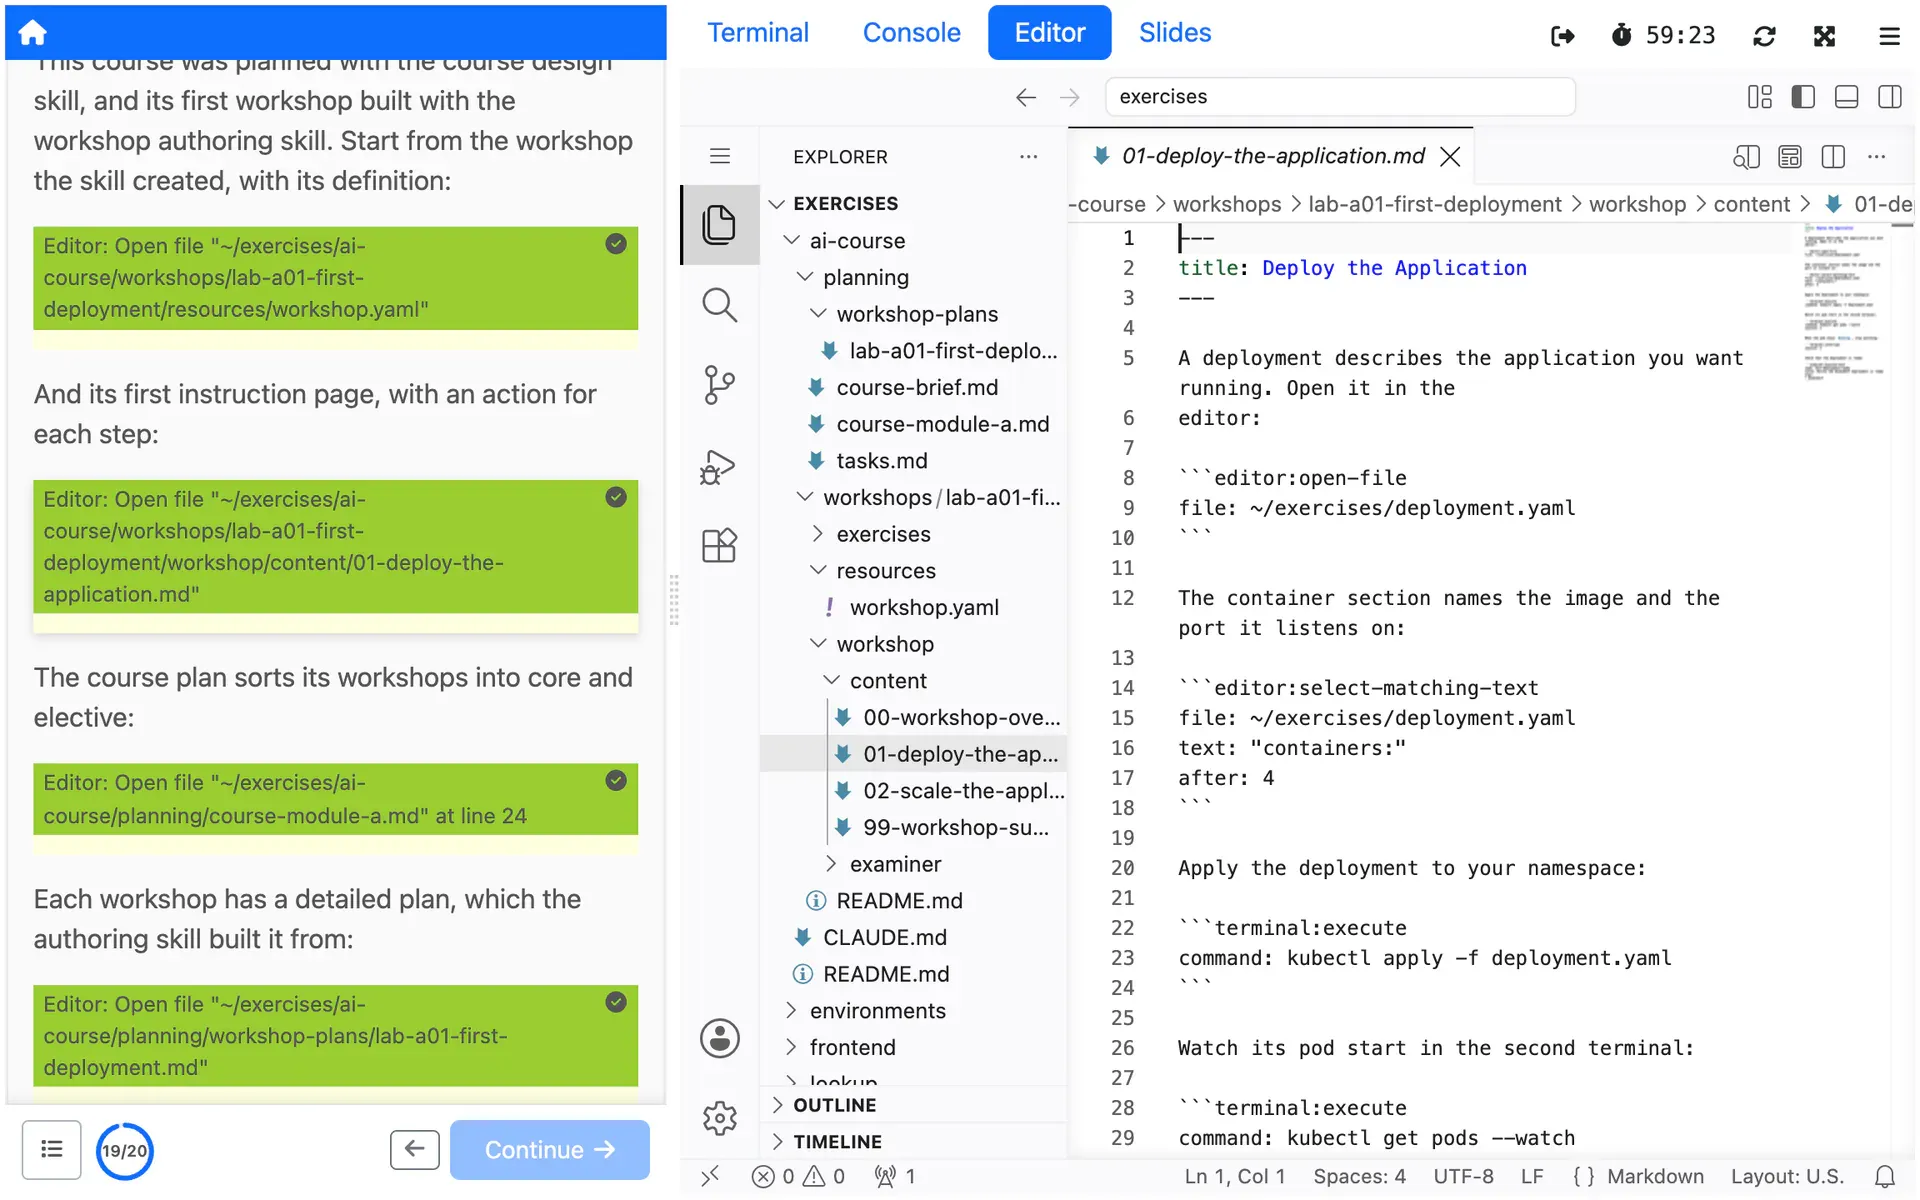
Task: Open the Accounts icon in activity bar
Action: click(719, 1038)
